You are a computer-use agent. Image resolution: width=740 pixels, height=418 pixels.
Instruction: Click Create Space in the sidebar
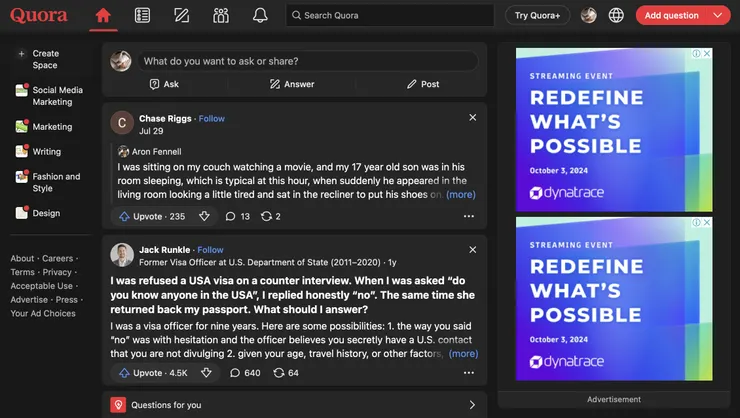pos(45,59)
